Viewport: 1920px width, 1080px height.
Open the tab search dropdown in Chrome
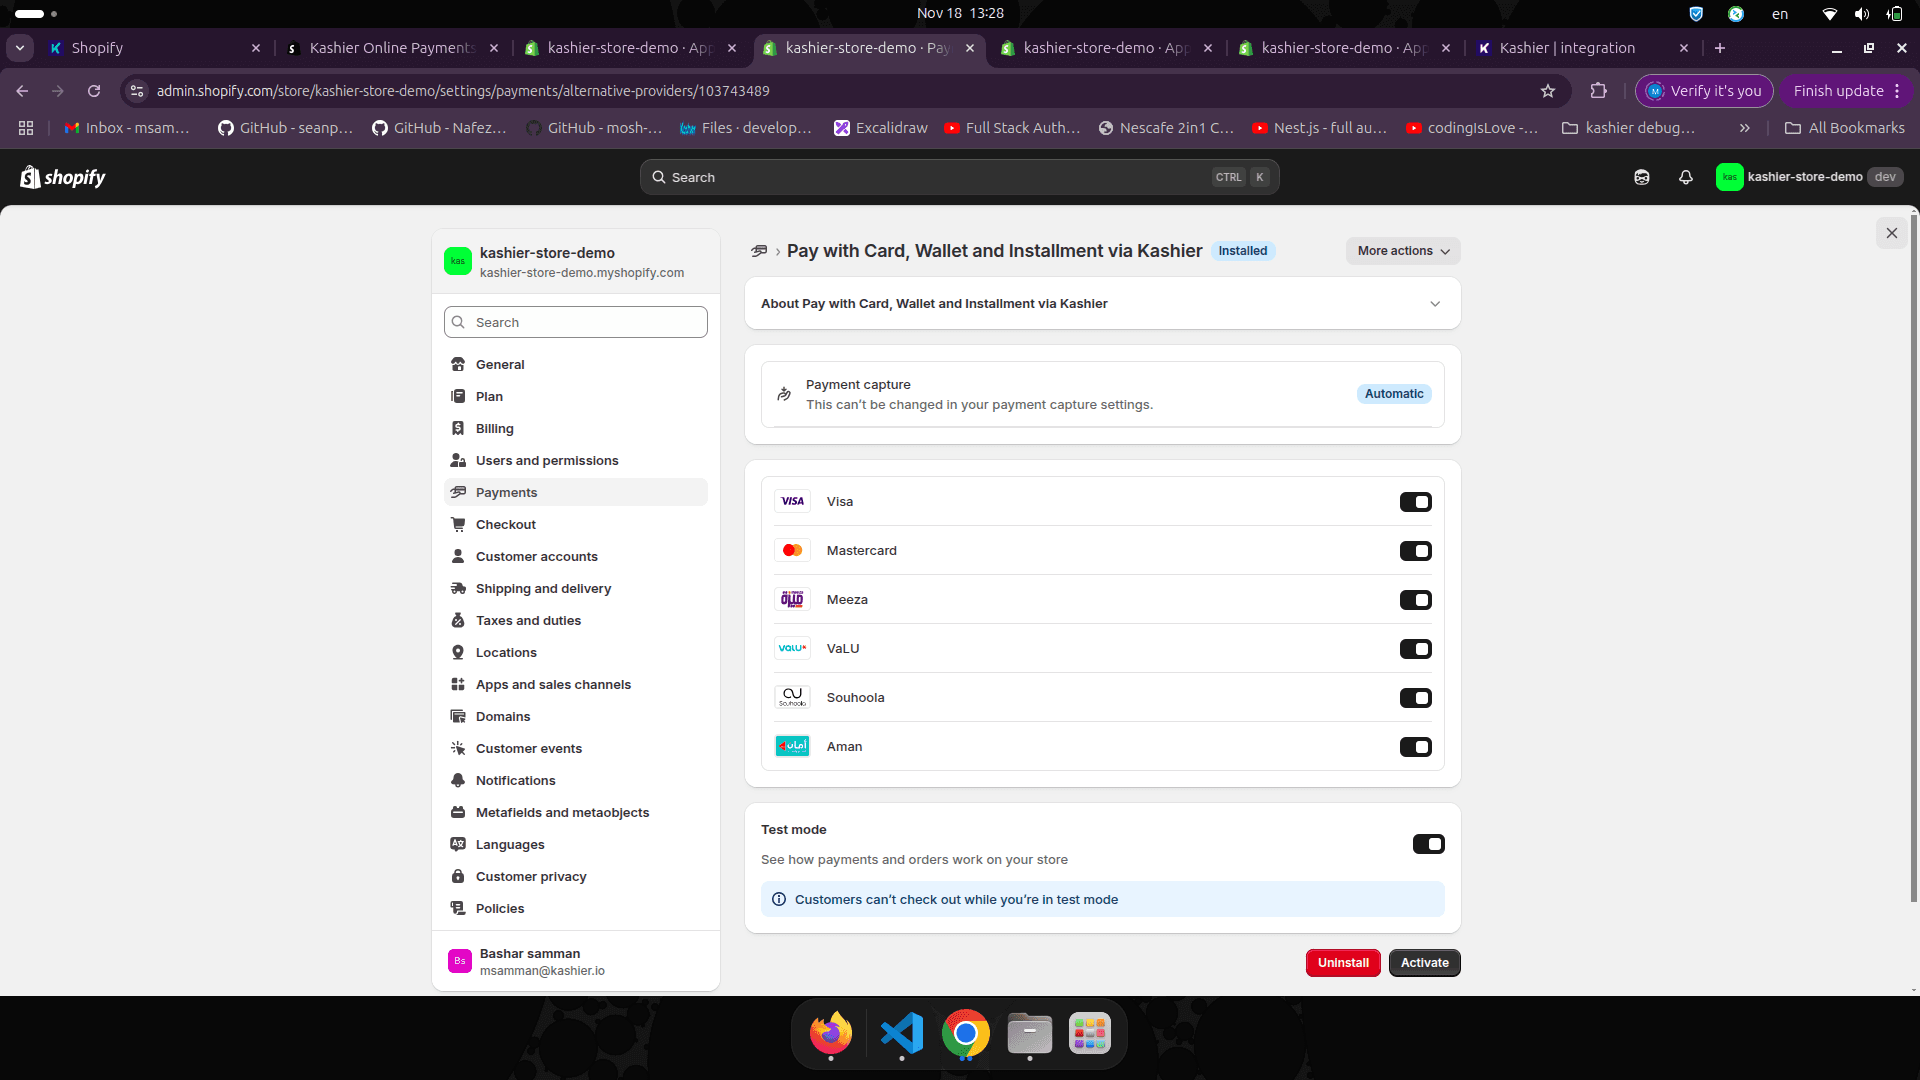point(20,48)
